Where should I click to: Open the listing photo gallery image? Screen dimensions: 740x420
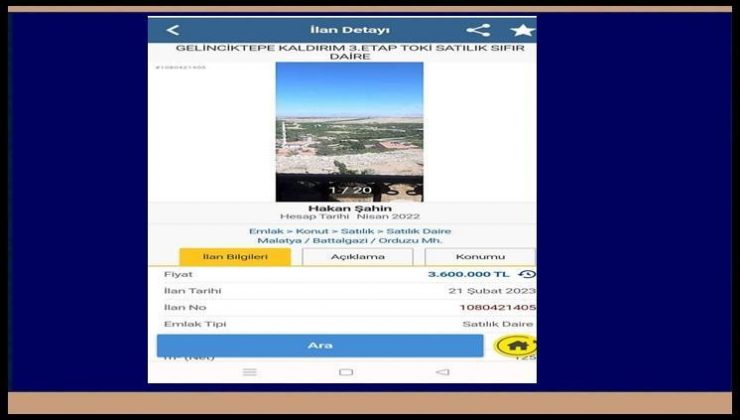pyautogui.click(x=349, y=130)
